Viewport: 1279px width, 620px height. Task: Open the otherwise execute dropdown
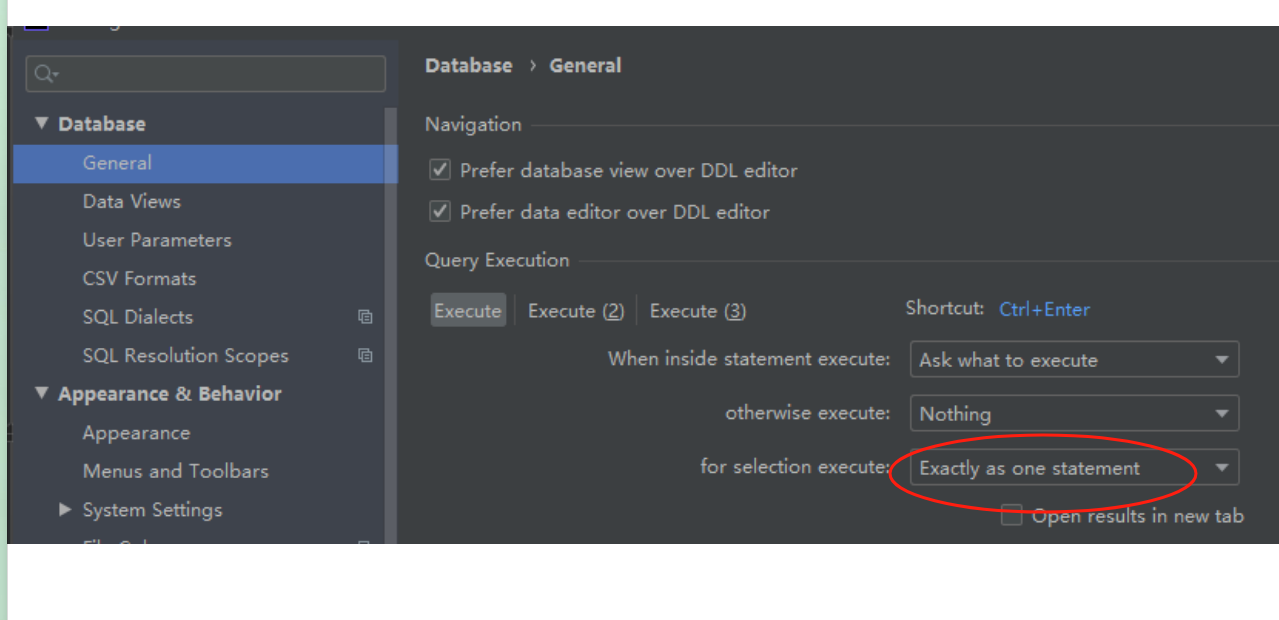[x=1073, y=414]
